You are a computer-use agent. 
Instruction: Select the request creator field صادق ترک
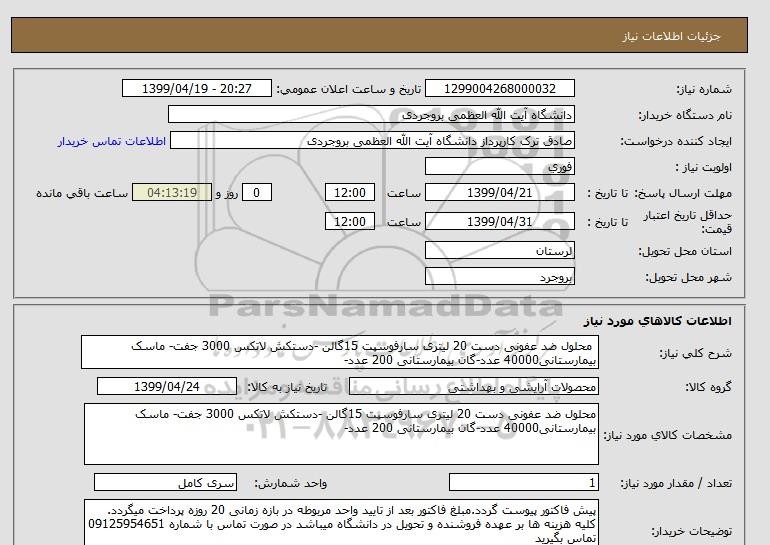click(372, 141)
